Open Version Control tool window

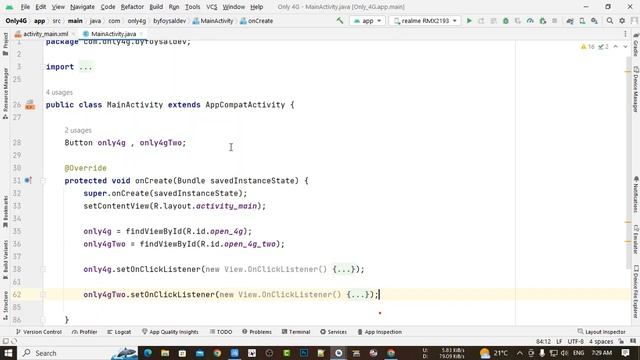(38, 332)
